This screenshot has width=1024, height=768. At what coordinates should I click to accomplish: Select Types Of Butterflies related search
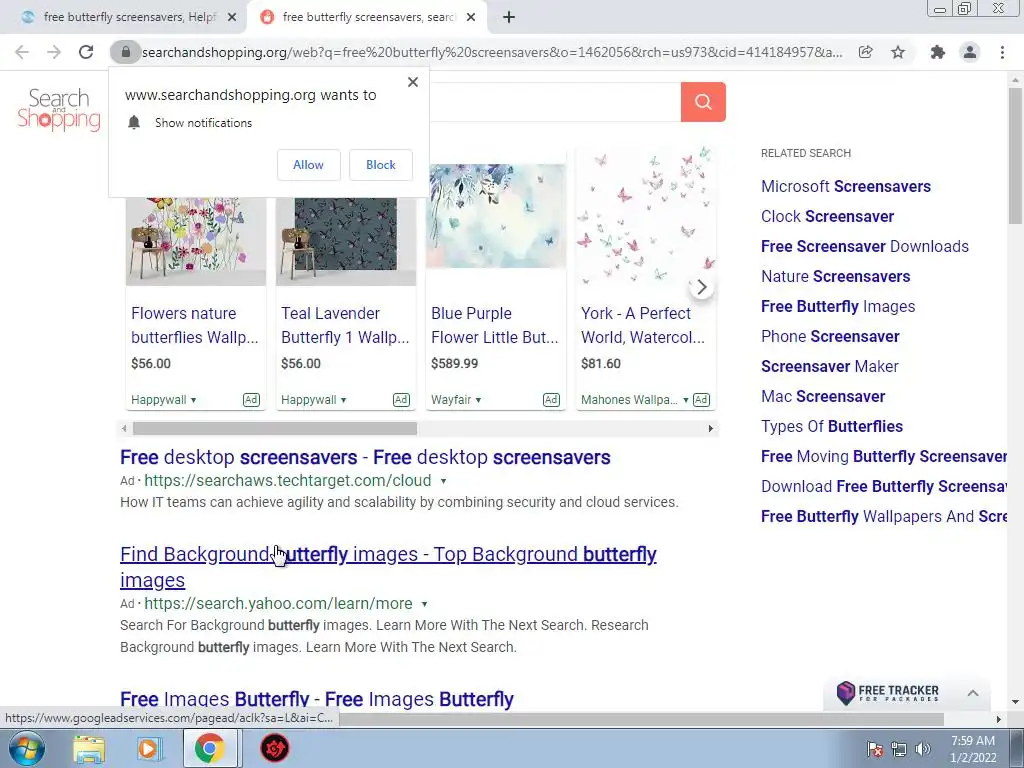tap(832, 427)
